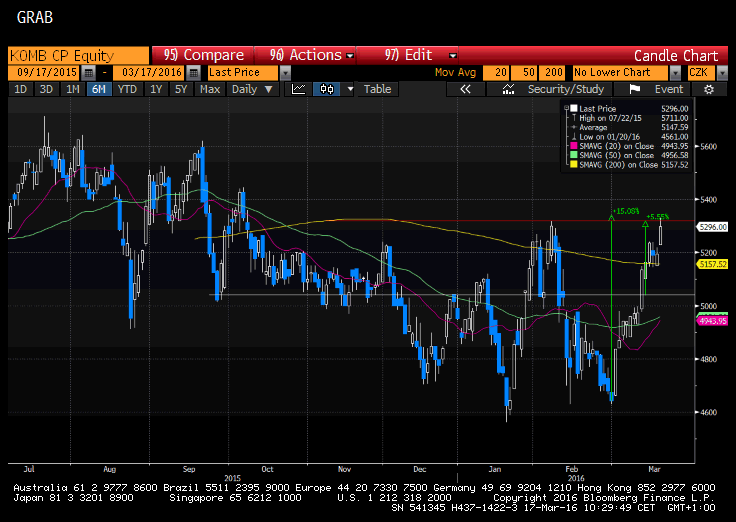Click the 95) Compare button
This screenshot has height=522, width=736.
[x=203, y=55]
